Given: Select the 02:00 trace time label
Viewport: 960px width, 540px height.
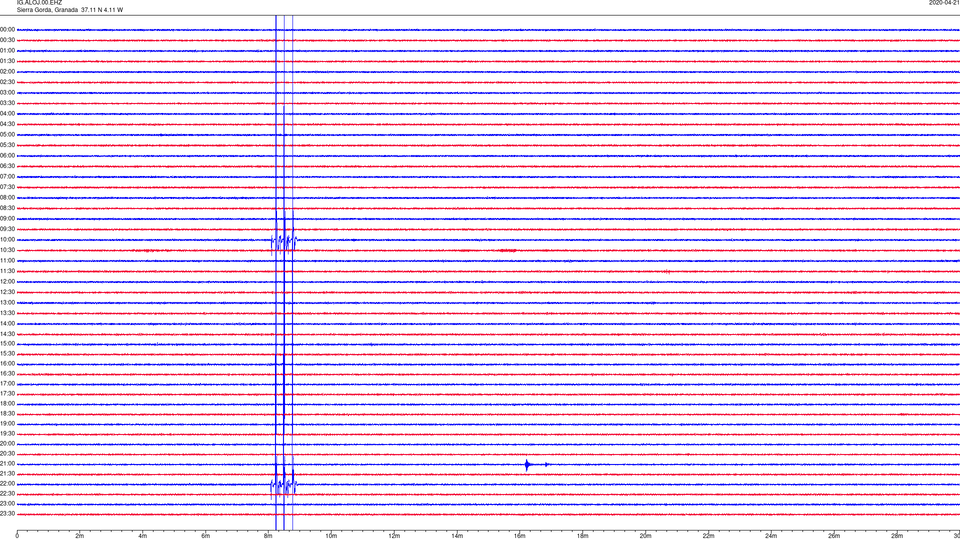Looking at the screenshot, I should [x=7, y=72].
